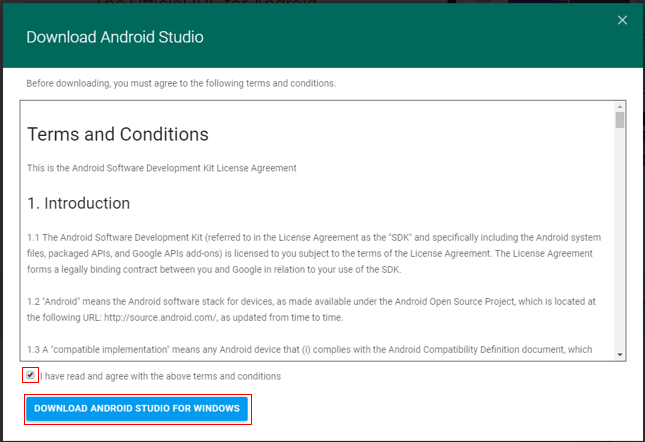Click the terms box scrollbar thumb
The width and height of the screenshot is (645, 442).
619,120
